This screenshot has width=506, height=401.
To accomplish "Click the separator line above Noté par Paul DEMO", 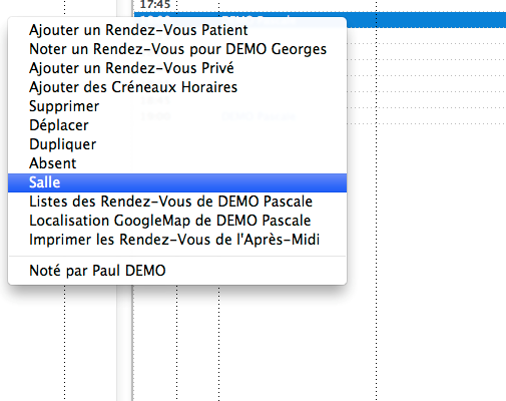I will pos(177,256).
